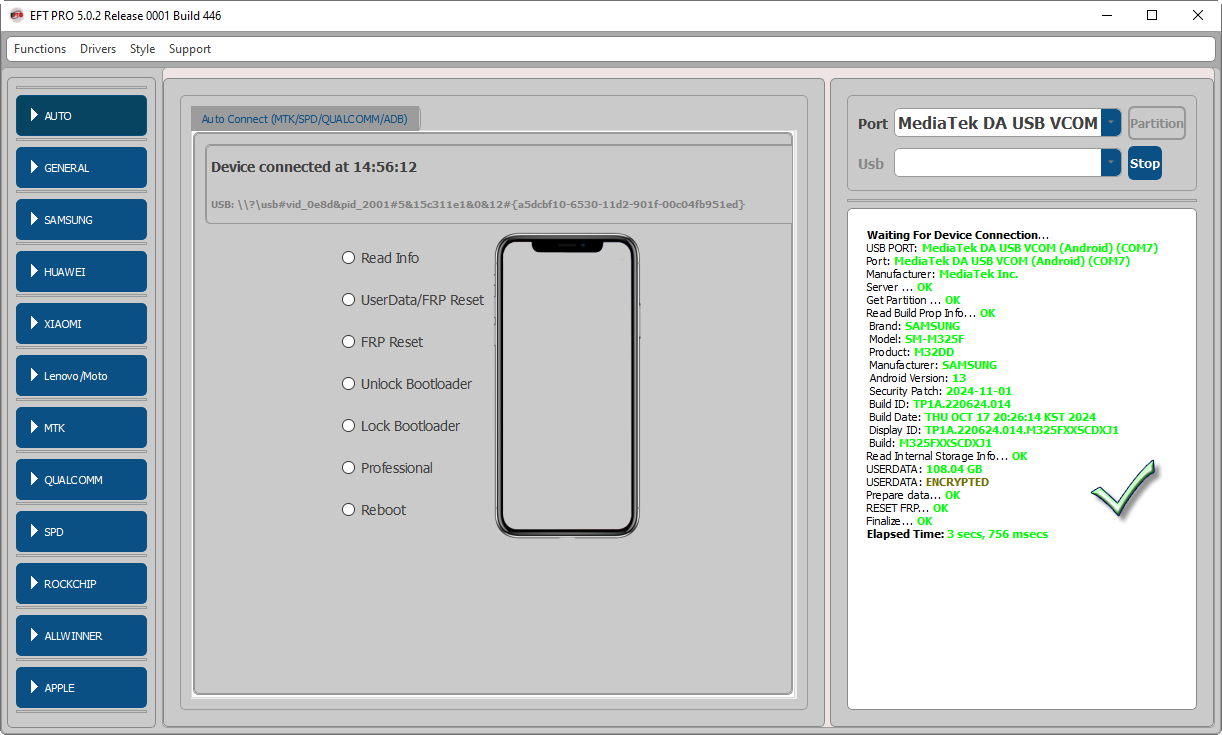Click the RESET FRP... OK log line
The height and width of the screenshot is (735, 1222).
[x=907, y=508]
